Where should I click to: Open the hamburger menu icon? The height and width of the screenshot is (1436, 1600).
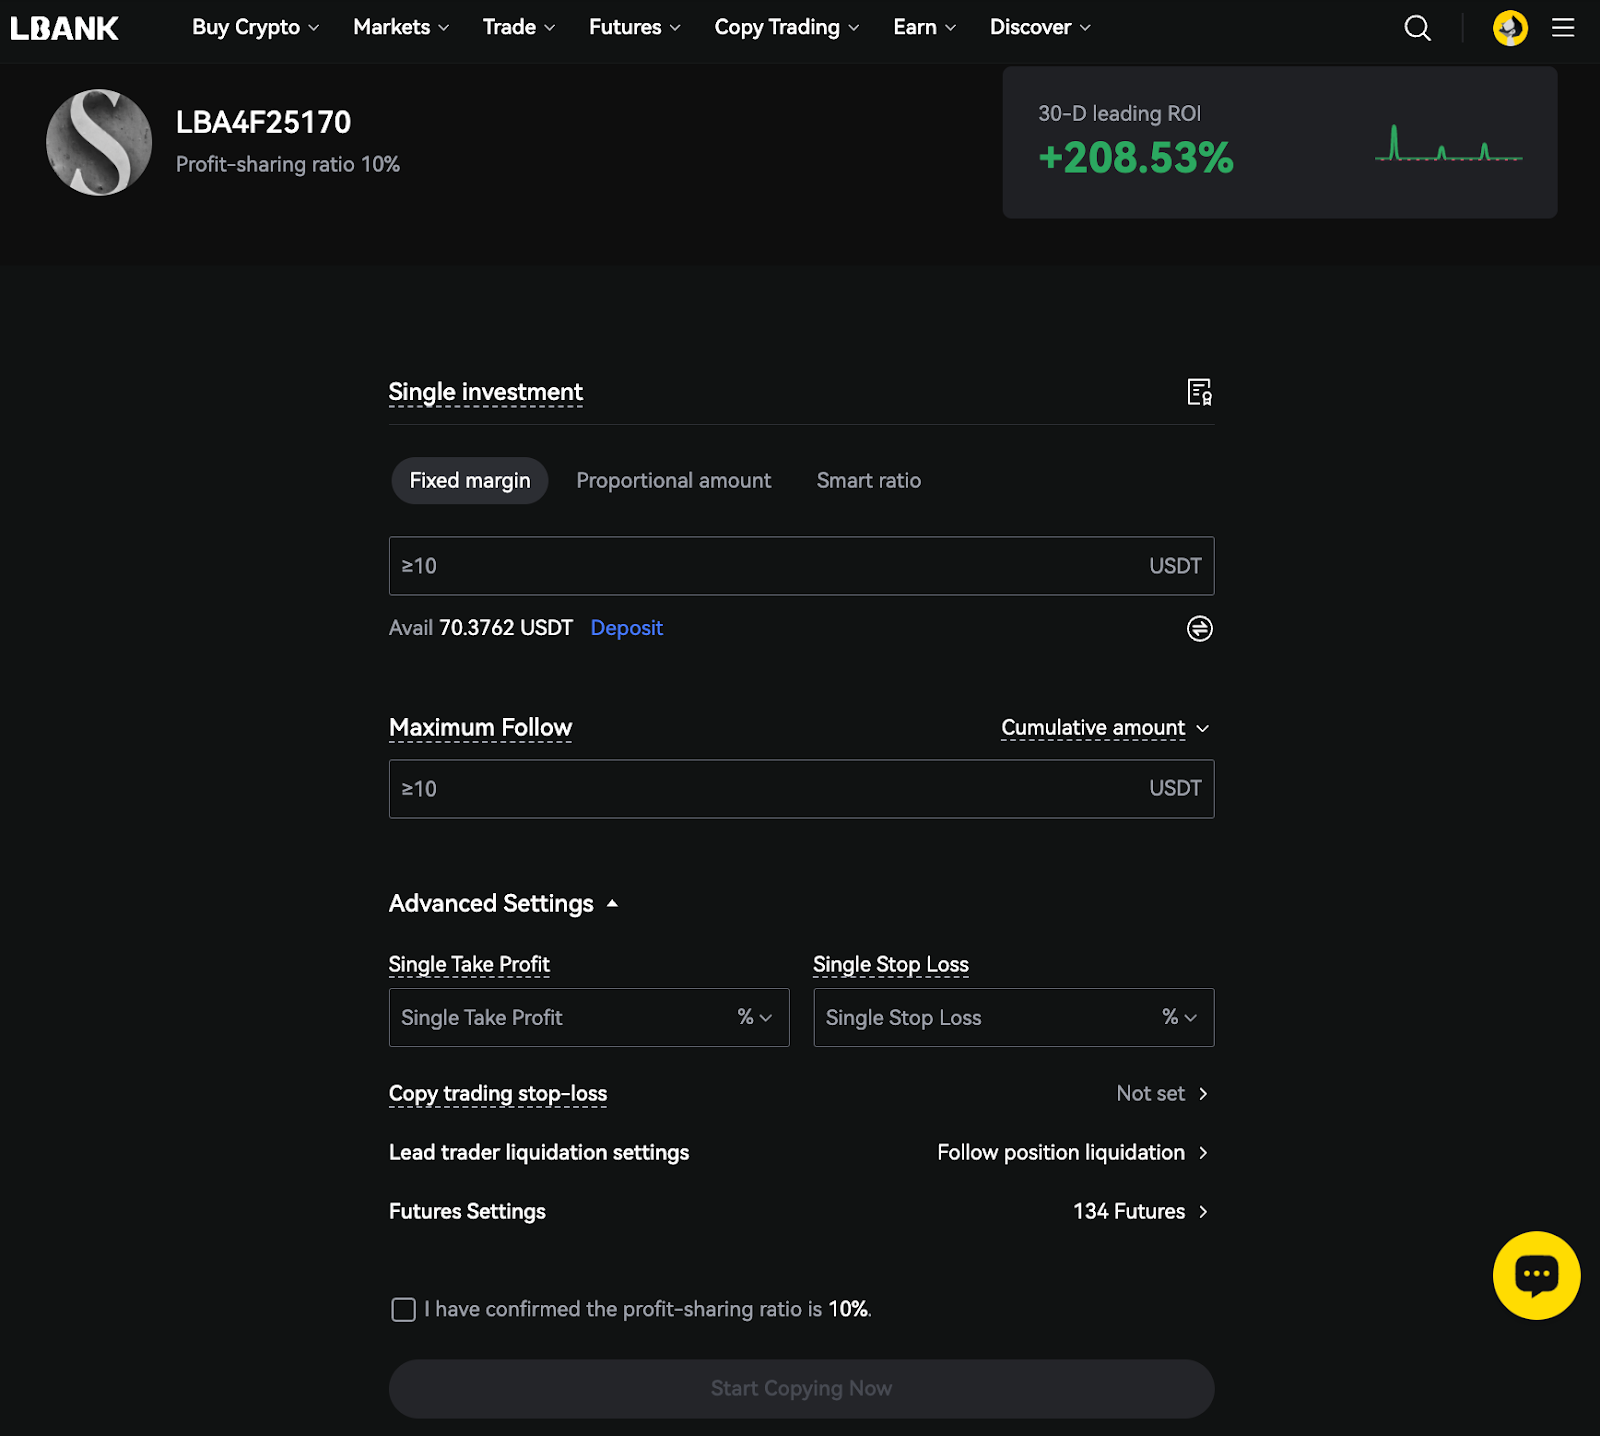click(x=1563, y=28)
